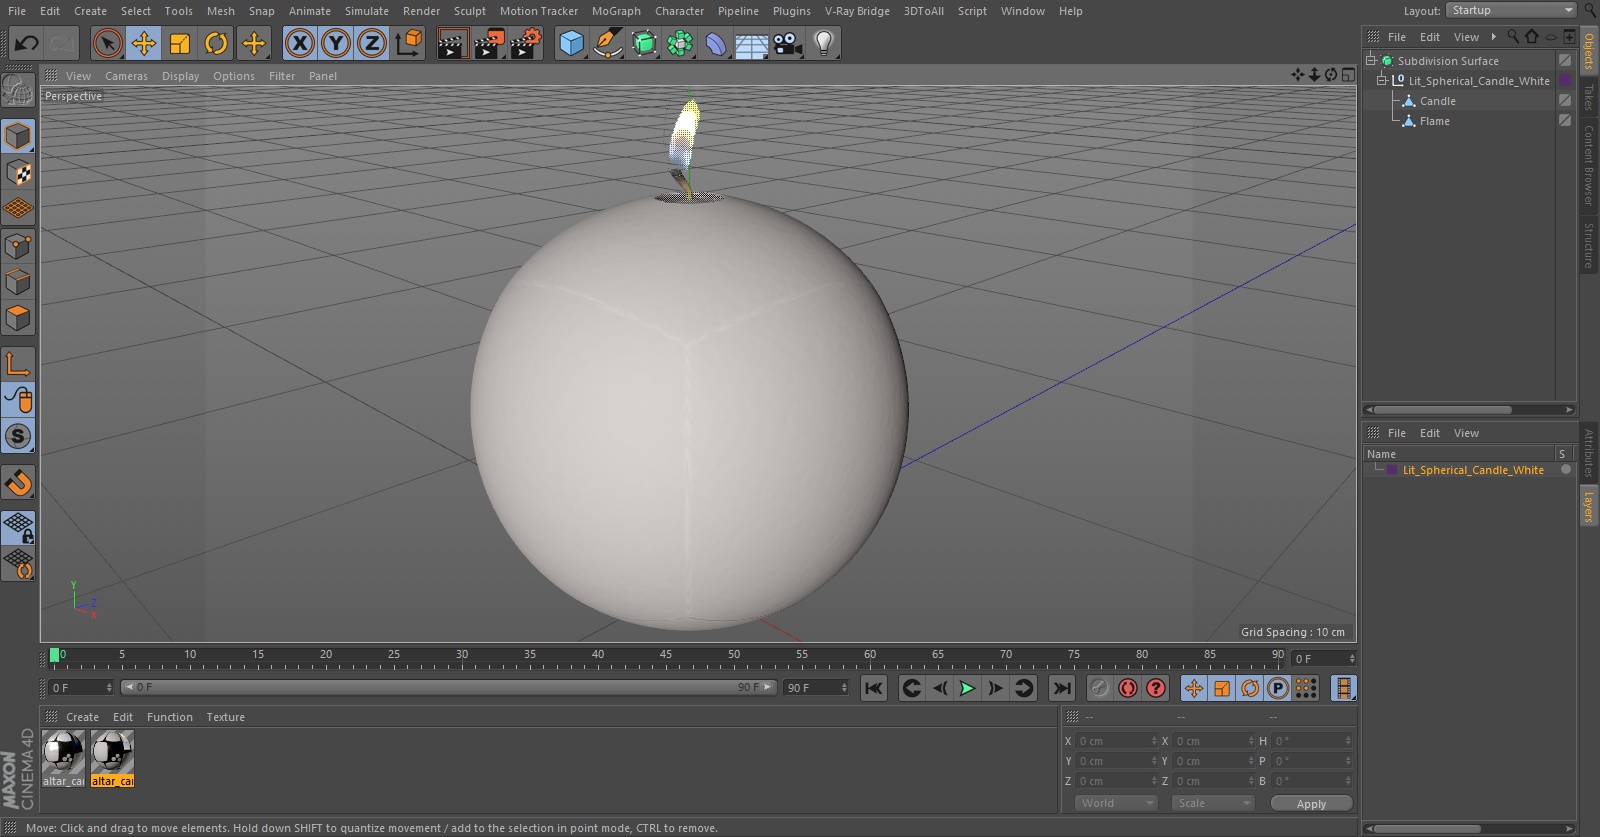Add a Bend deformer

(716, 43)
